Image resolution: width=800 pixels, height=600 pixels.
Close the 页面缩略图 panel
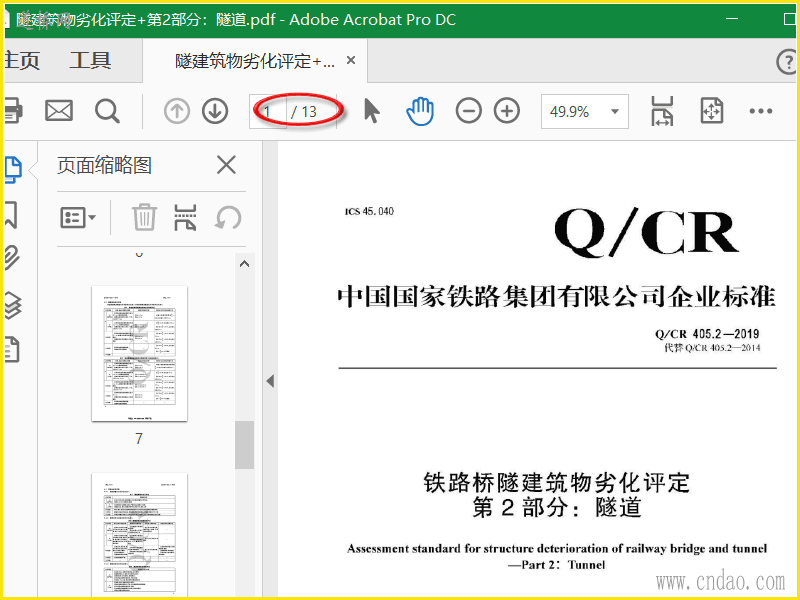point(226,165)
